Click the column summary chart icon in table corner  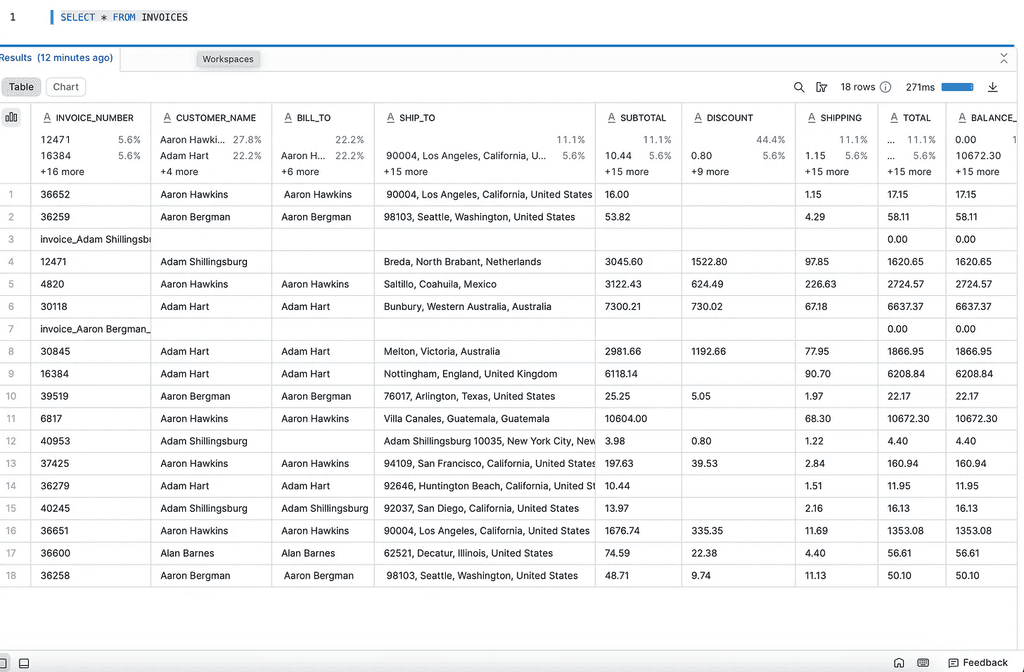tap(13, 117)
